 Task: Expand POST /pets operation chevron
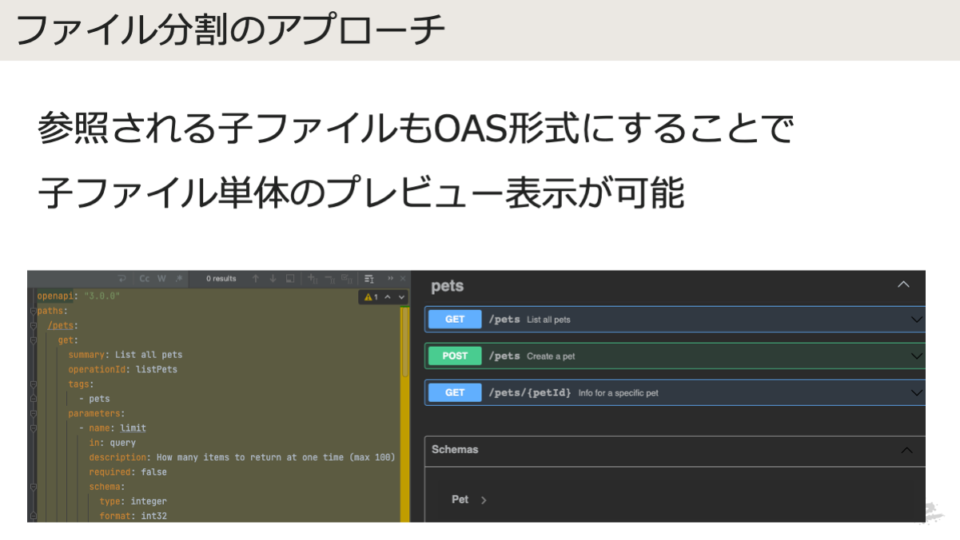click(916, 356)
